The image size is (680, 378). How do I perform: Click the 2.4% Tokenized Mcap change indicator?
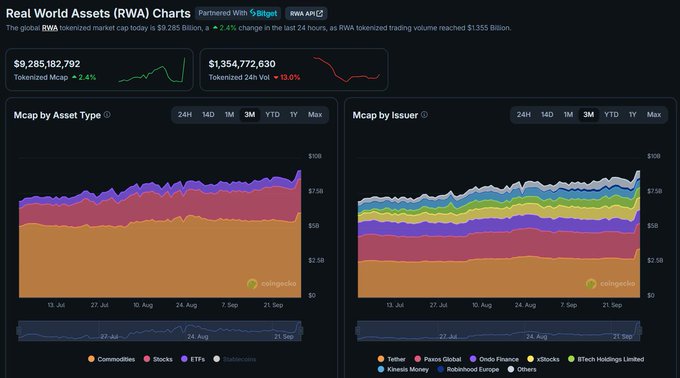pyautogui.click(x=84, y=78)
